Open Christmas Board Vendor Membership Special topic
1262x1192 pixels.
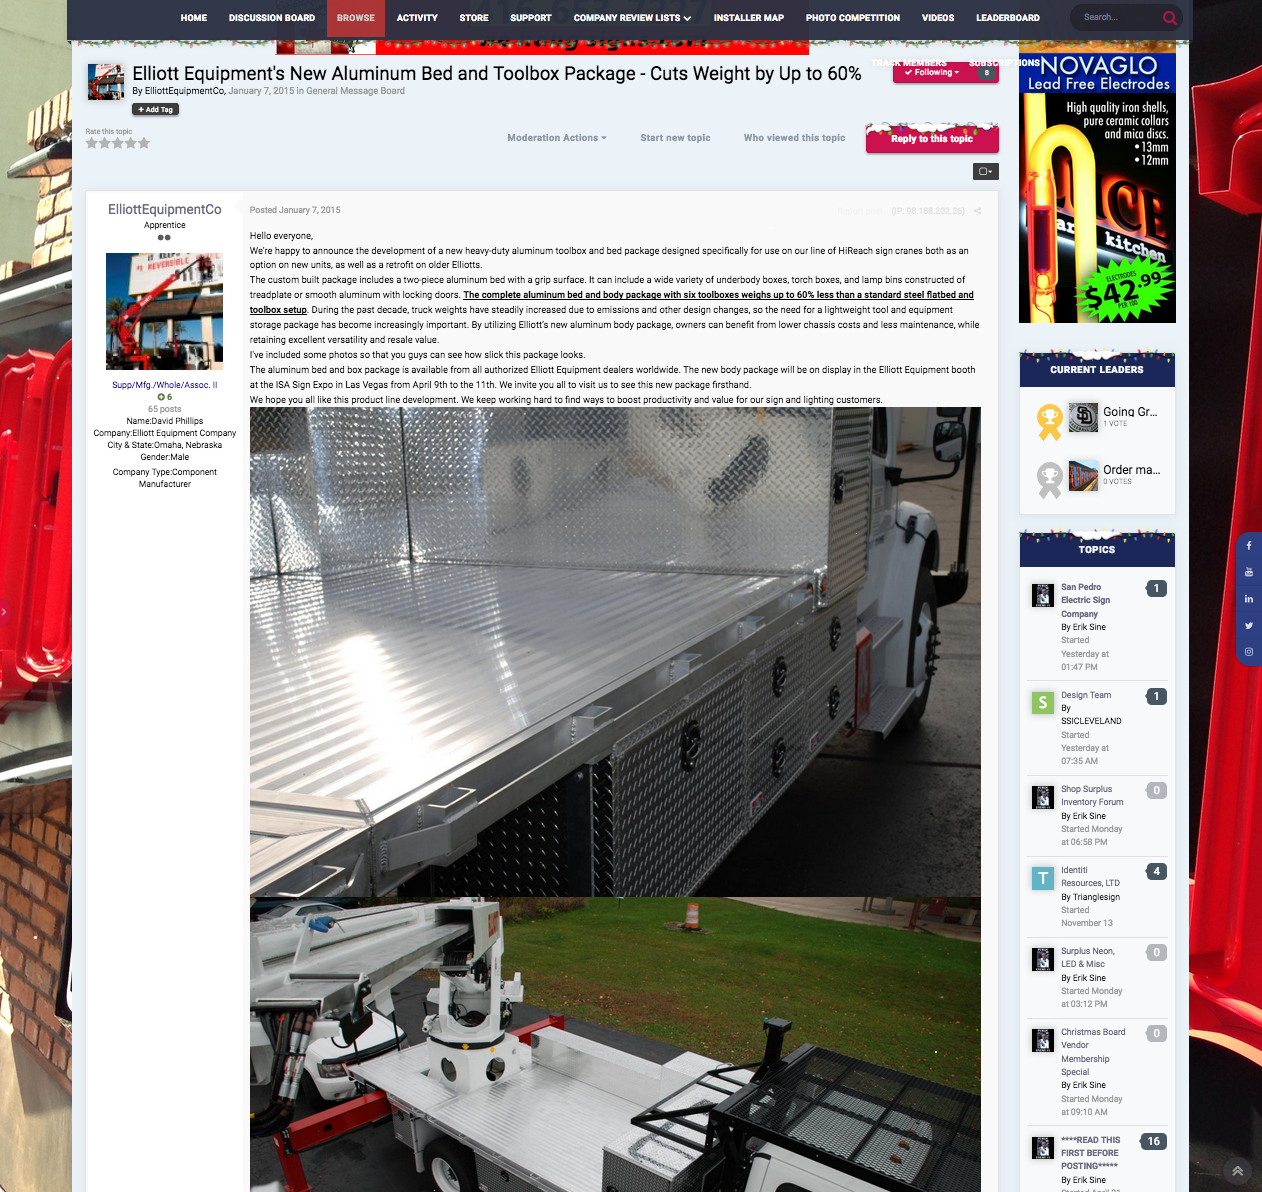pyautogui.click(x=1093, y=1052)
